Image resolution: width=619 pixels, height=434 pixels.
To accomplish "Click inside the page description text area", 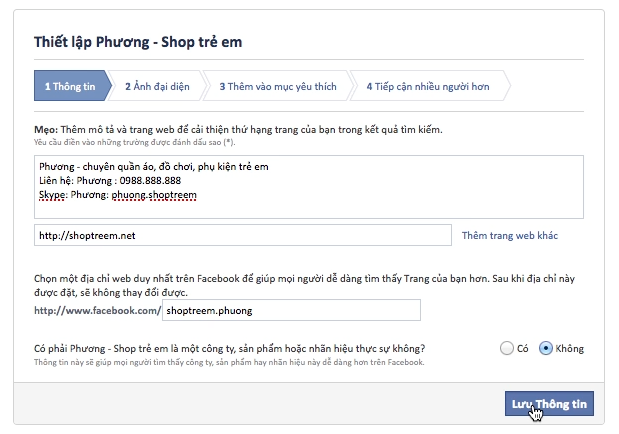I will click(x=309, y=187).
